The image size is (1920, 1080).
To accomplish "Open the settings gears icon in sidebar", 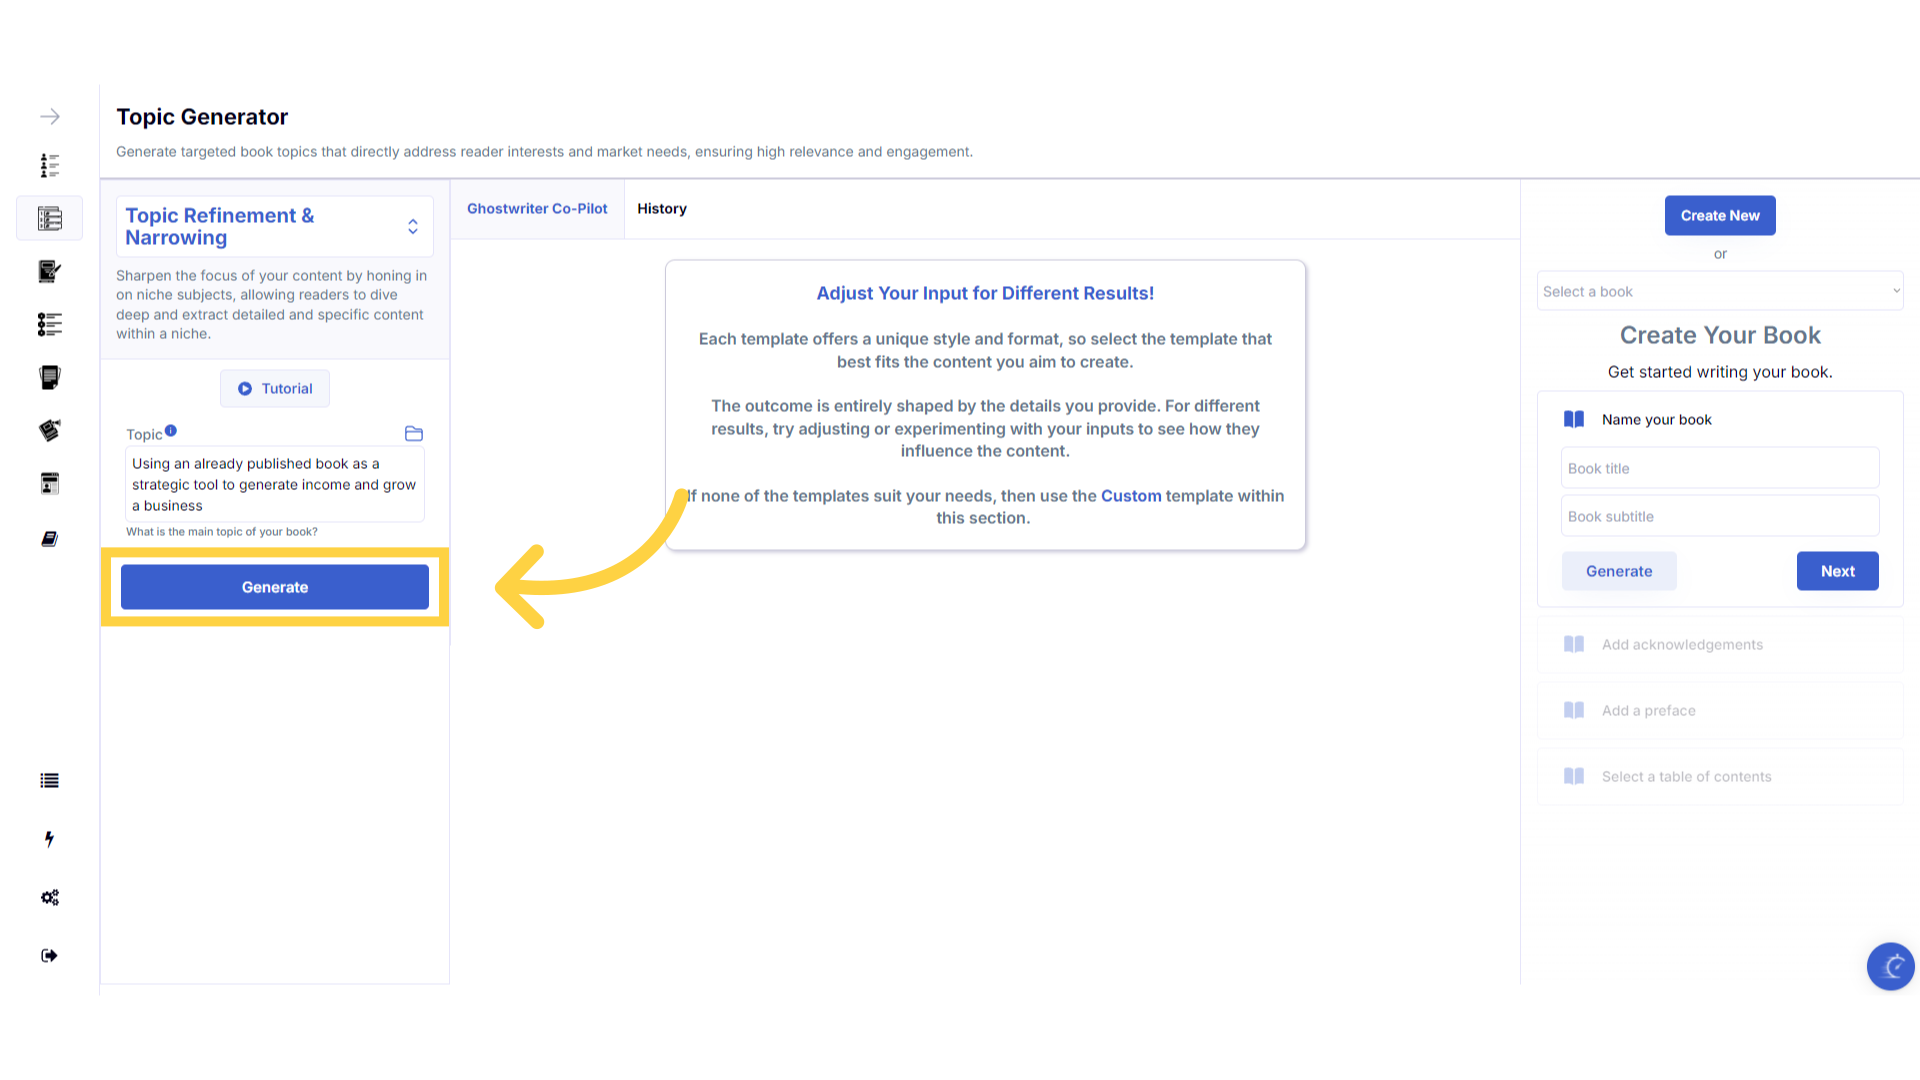I will [49, 897].
